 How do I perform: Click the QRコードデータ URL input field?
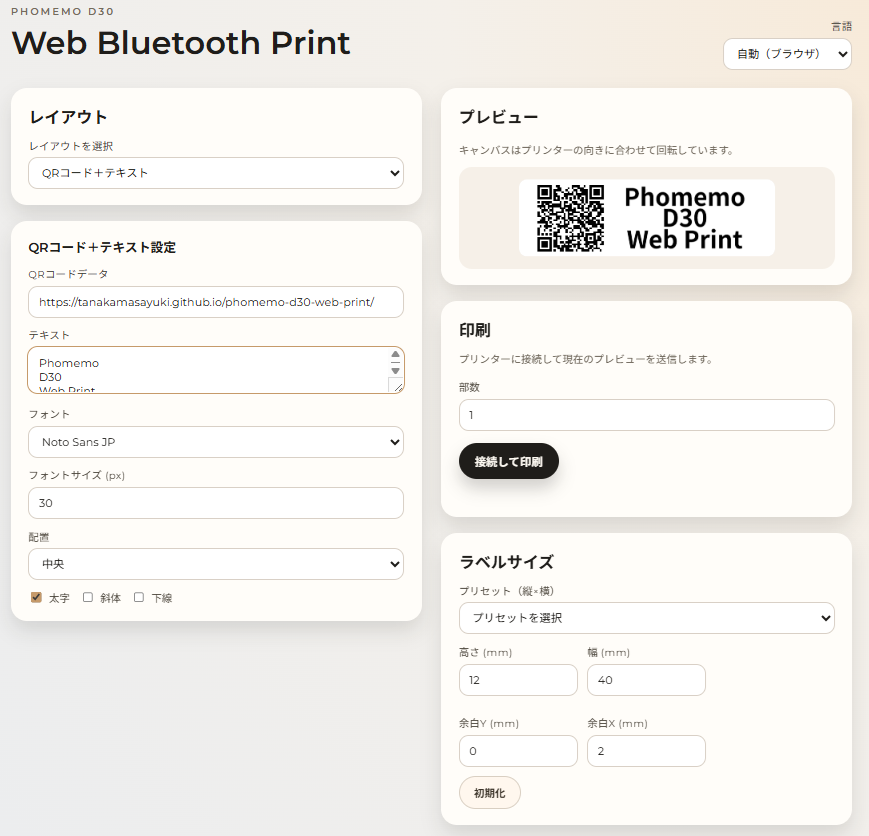click(216, 302)
